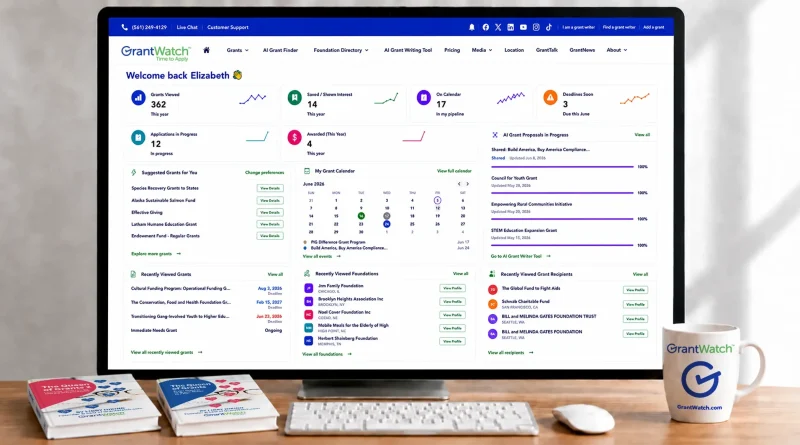Expand the About dropdown menu
Viewport: 800px width, 445px height.
click(617, 50)
